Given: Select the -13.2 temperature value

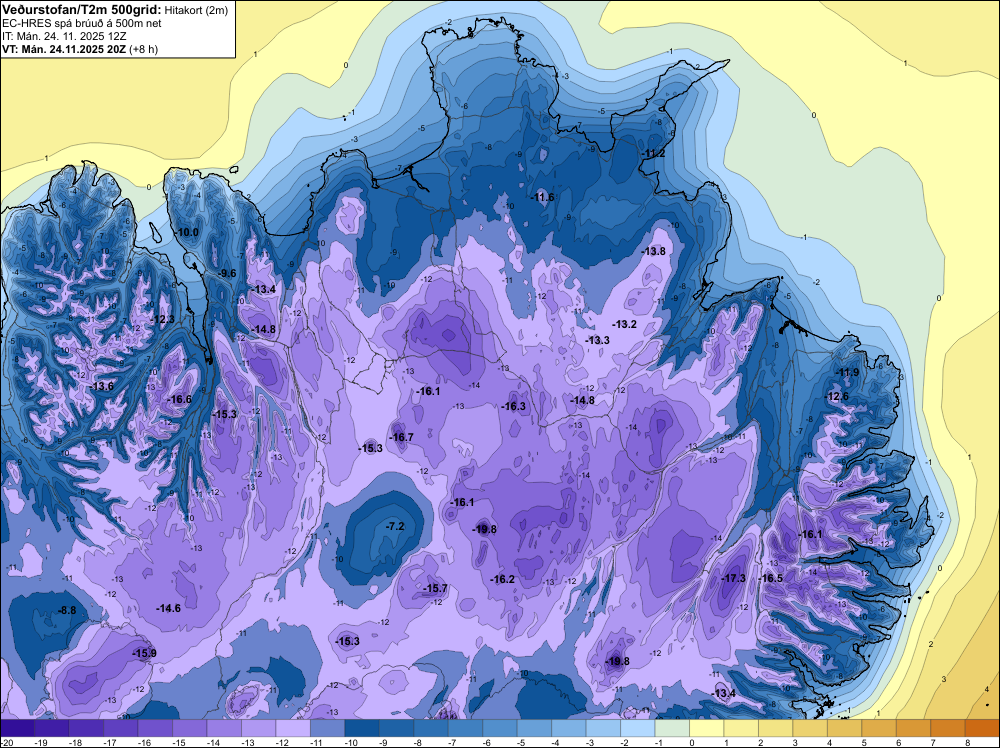Looking at the screenshot, I should click(625, 324).
